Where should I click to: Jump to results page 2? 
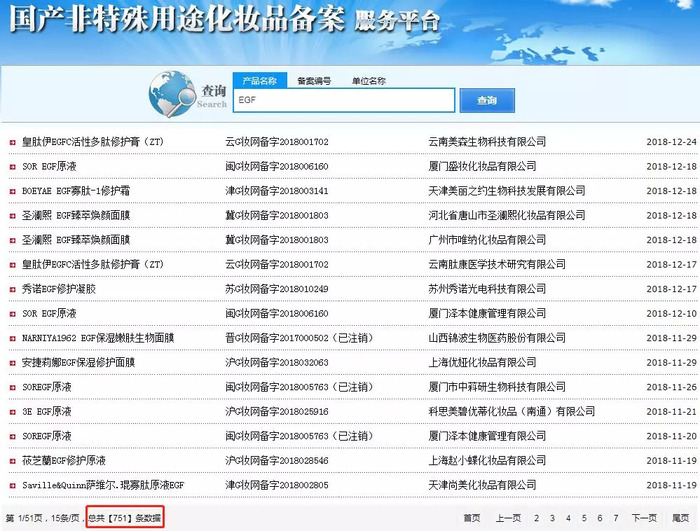[x=536, y=518]
